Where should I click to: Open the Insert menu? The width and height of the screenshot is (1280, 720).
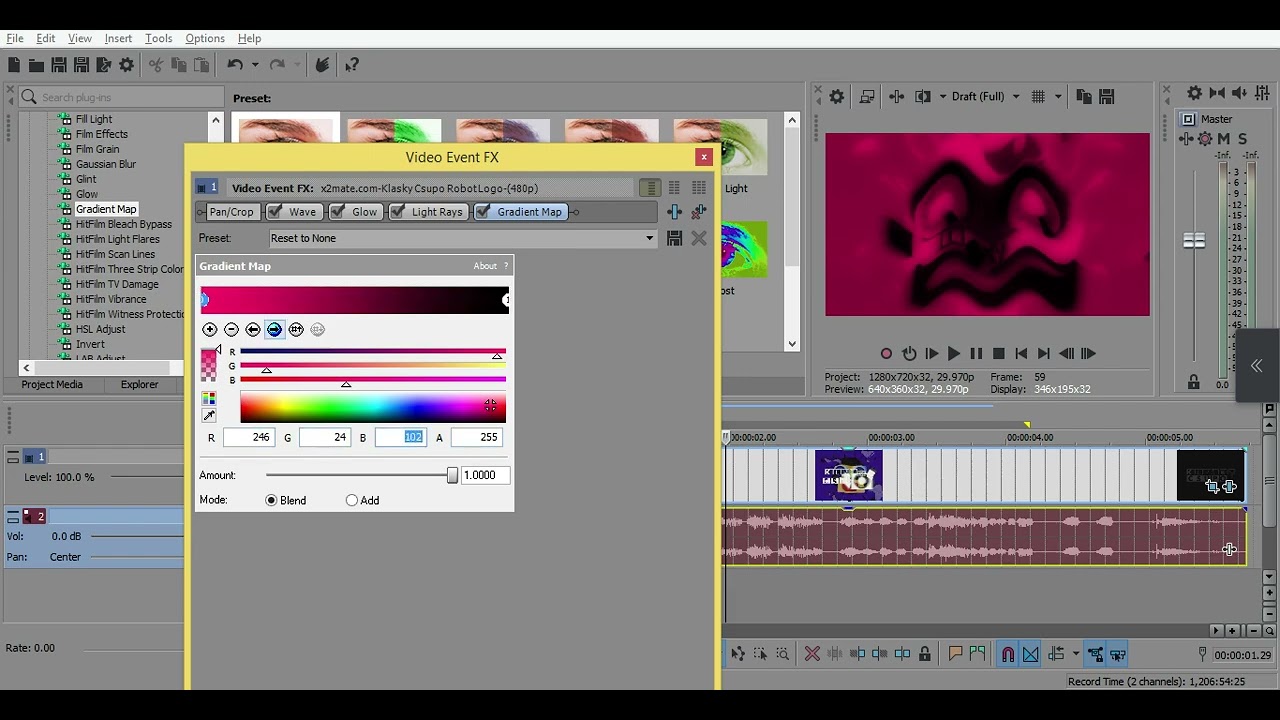(118, 38)
